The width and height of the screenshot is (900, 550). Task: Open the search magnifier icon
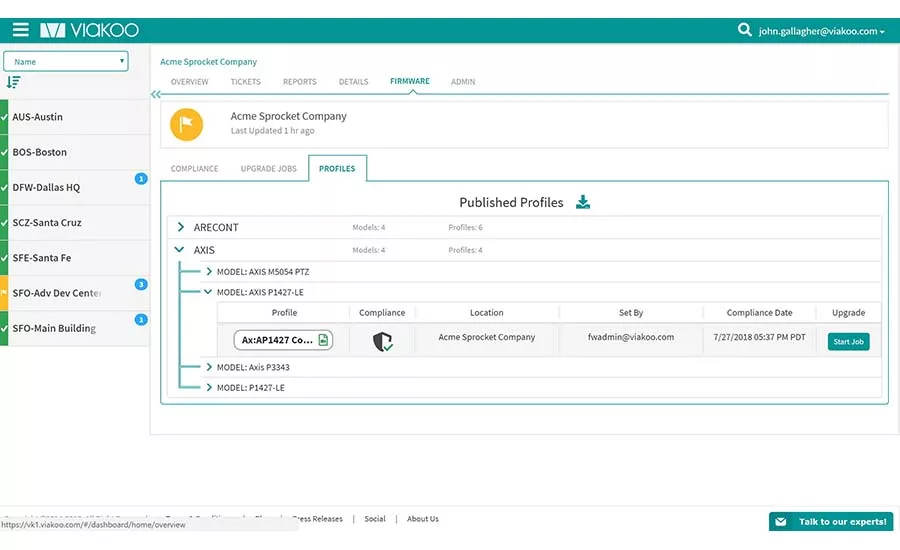744,30
